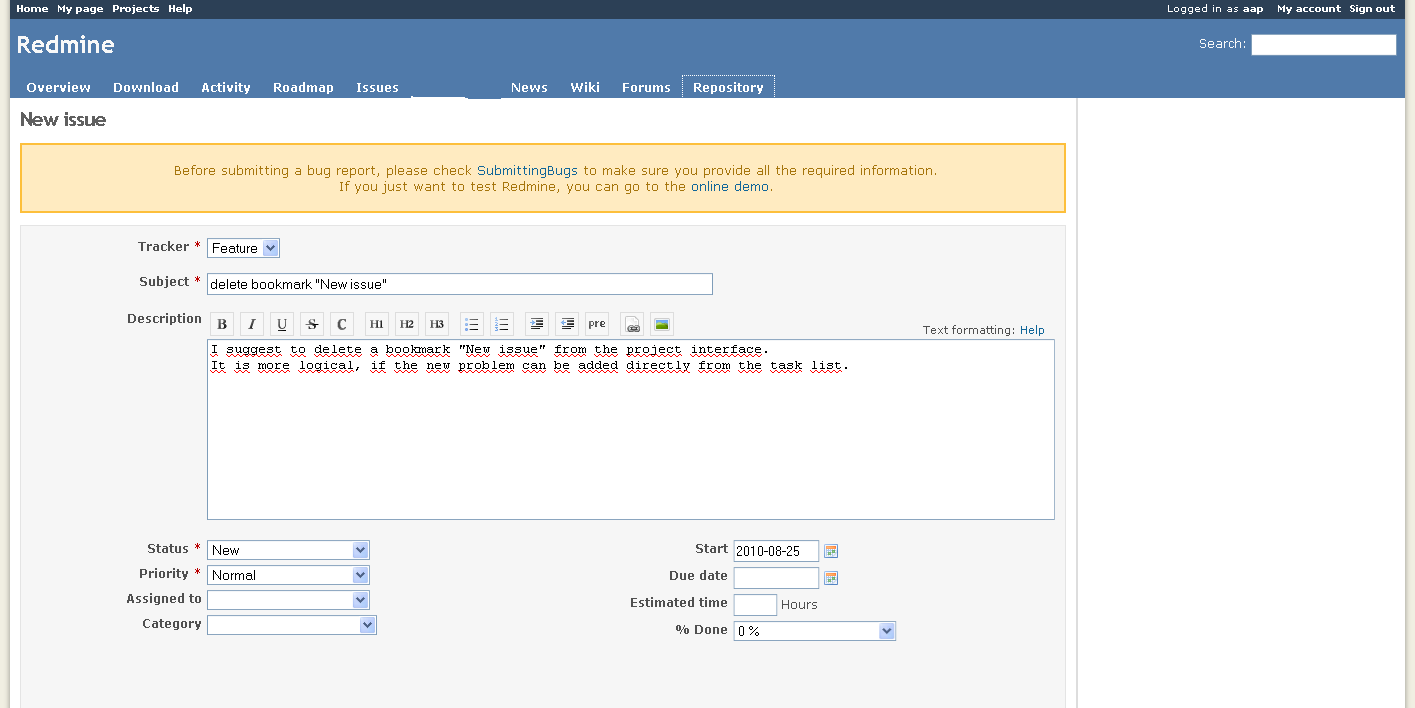Insert an ordered numbered list
Image resolution: width=1415 pixels, height=708 pixels.
pyautogui.click(x=502, y=324)
